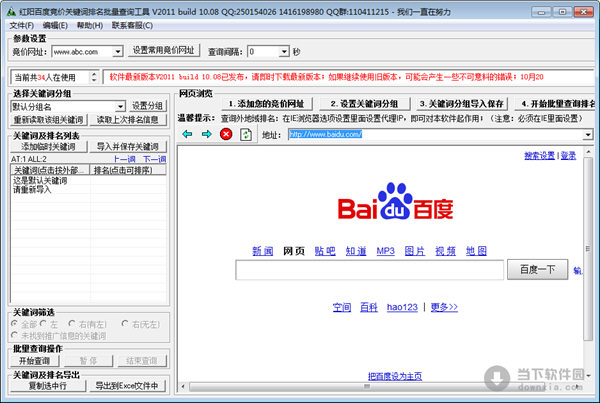Screen dimensions: 600x403
Task: Click the 地址 URL address field
Action: [436, 134]
